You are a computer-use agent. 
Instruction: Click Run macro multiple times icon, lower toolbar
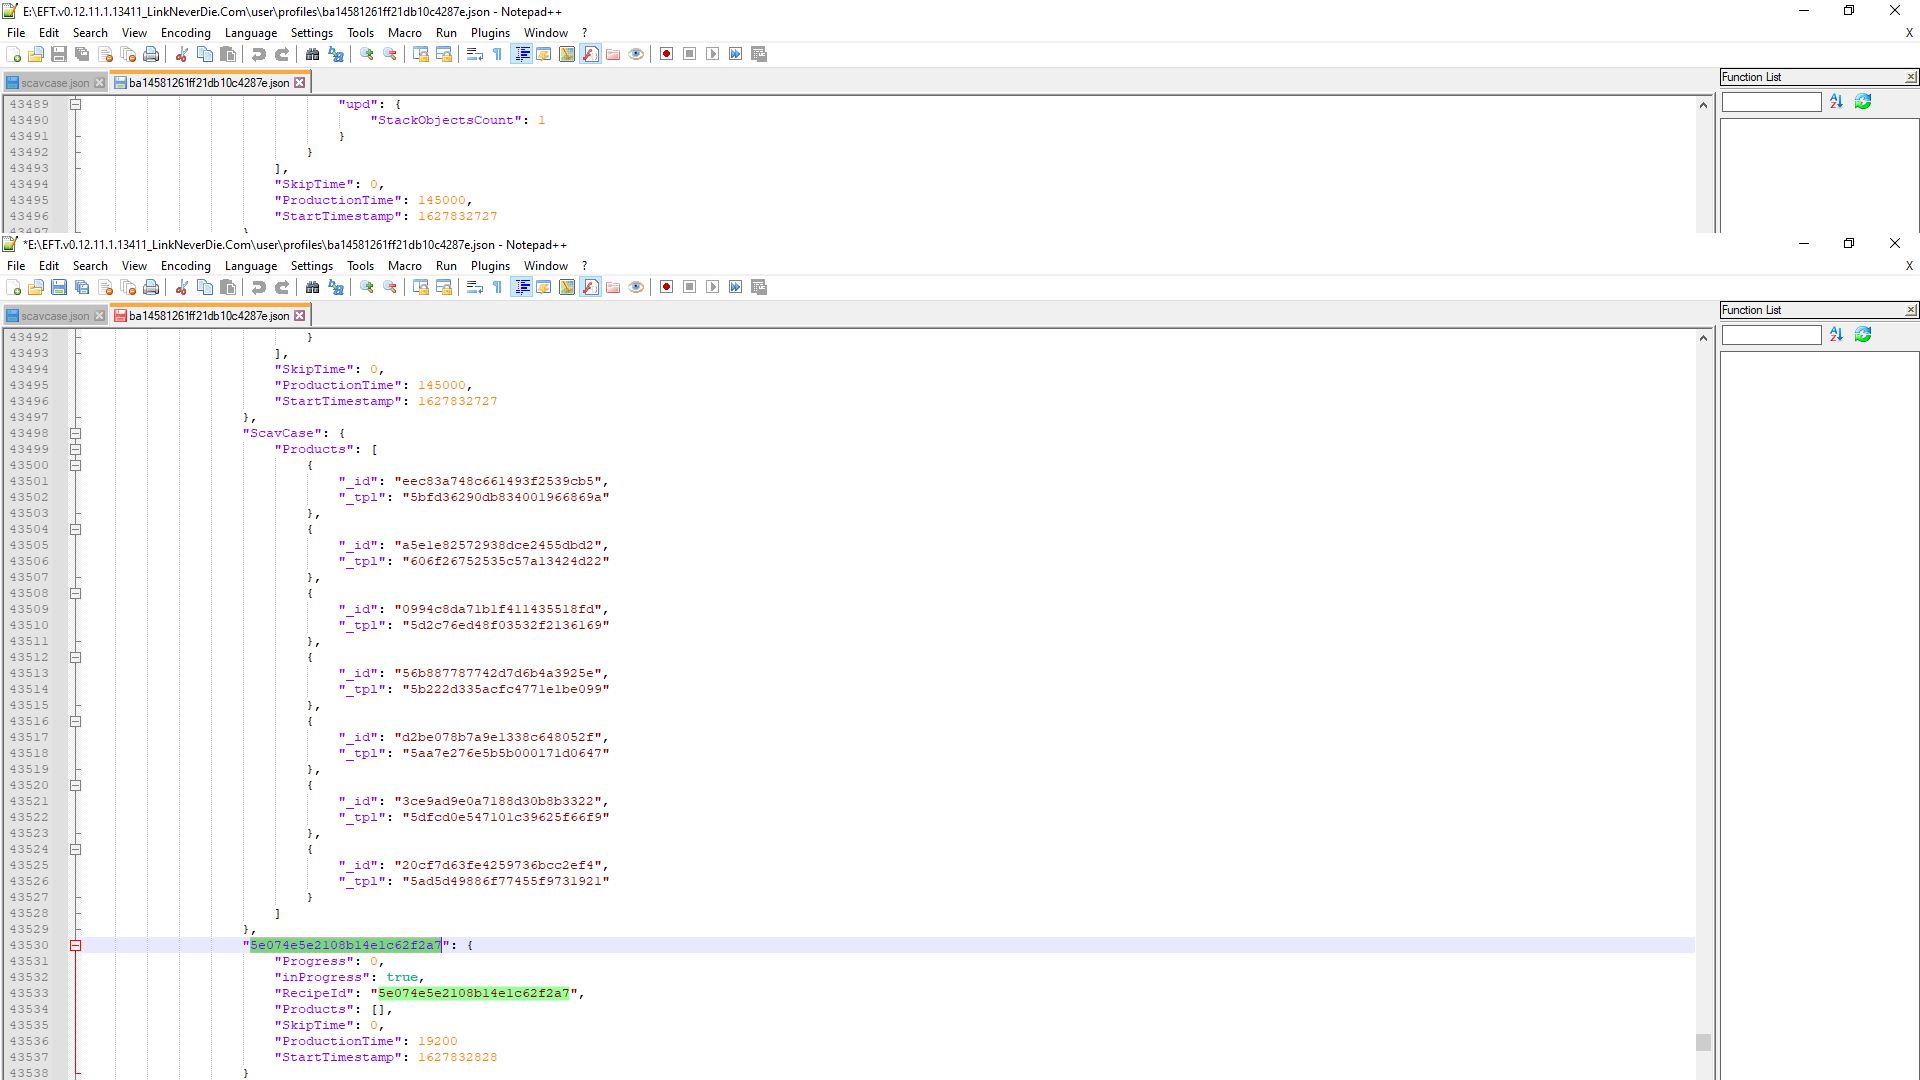[736, 288]
